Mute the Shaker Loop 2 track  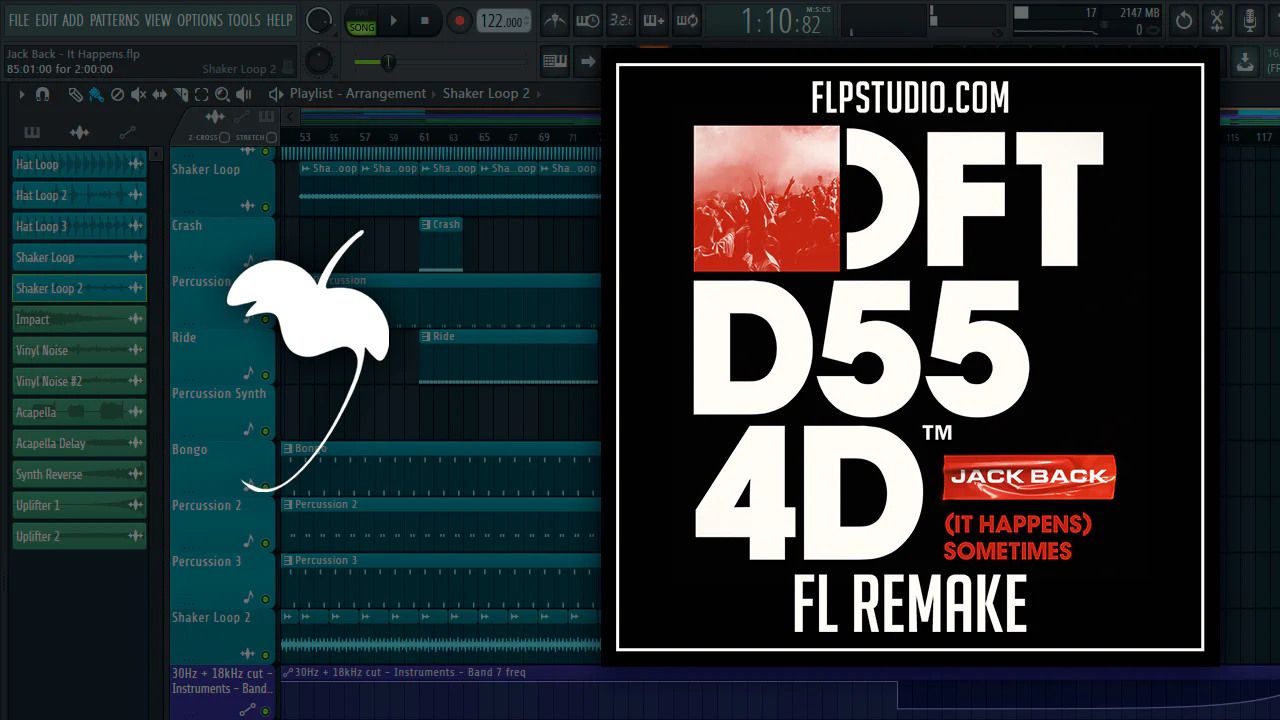pyautogui.click(x=265, y=655)
